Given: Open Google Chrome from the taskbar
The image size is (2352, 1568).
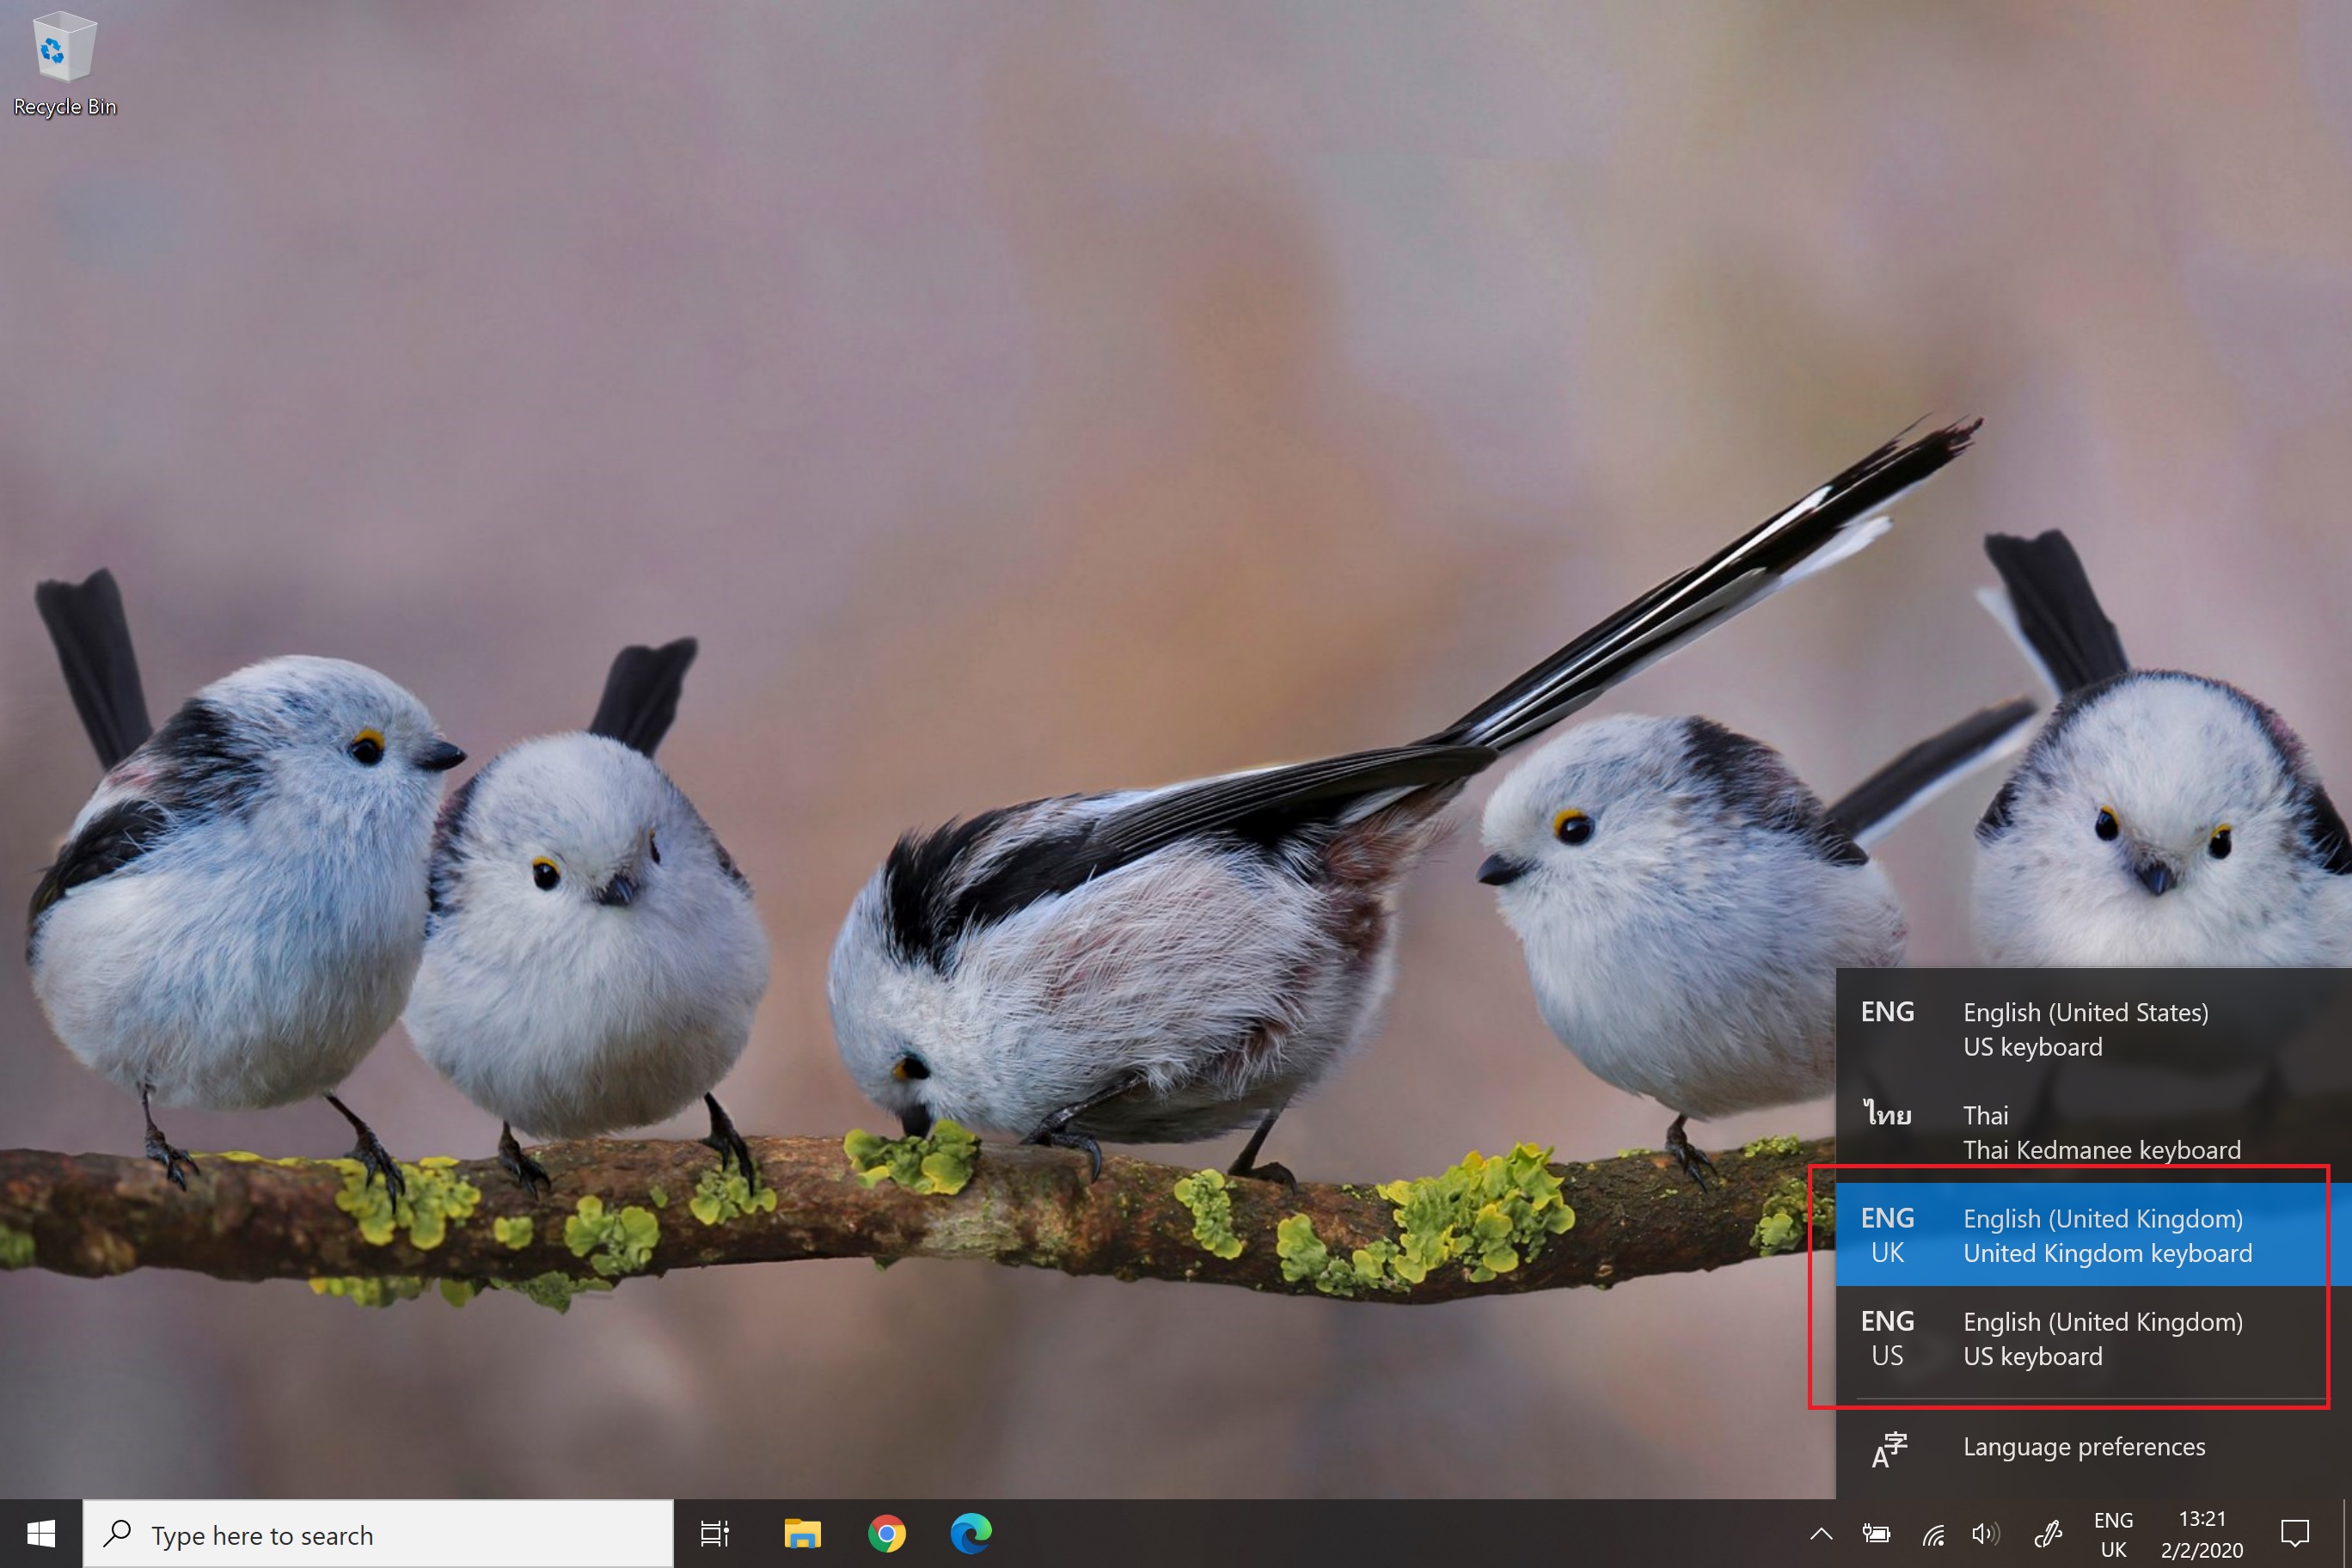Looking at the screenshot, I should (x=886, y=1533).
